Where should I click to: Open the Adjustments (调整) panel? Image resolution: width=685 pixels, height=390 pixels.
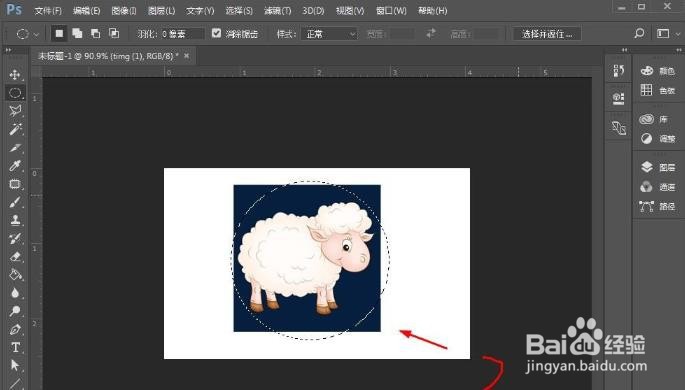(658, 139)
